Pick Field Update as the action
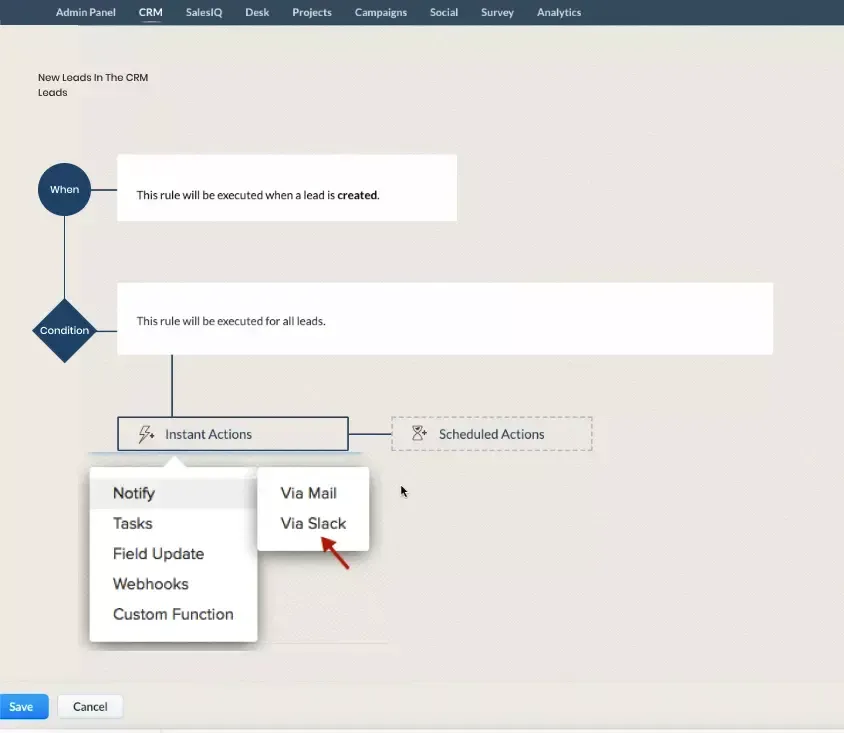Image resolution: width=844 pixels, height=733 pixels. pos(158,553)
